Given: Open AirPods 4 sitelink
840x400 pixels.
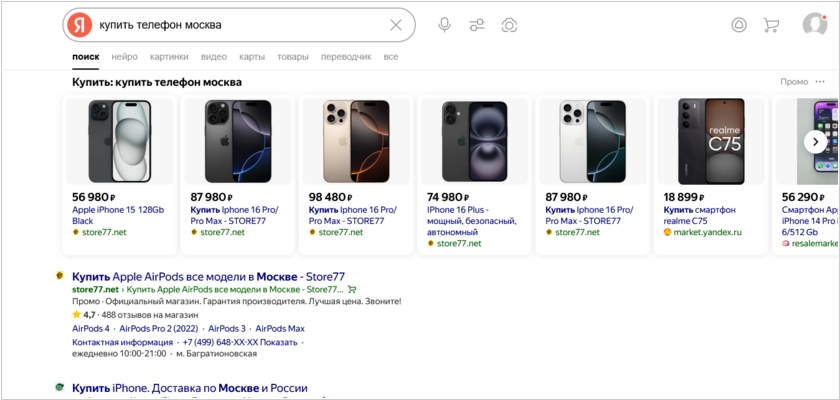Looking at the screenshot, I should click(x=91, y=329).
